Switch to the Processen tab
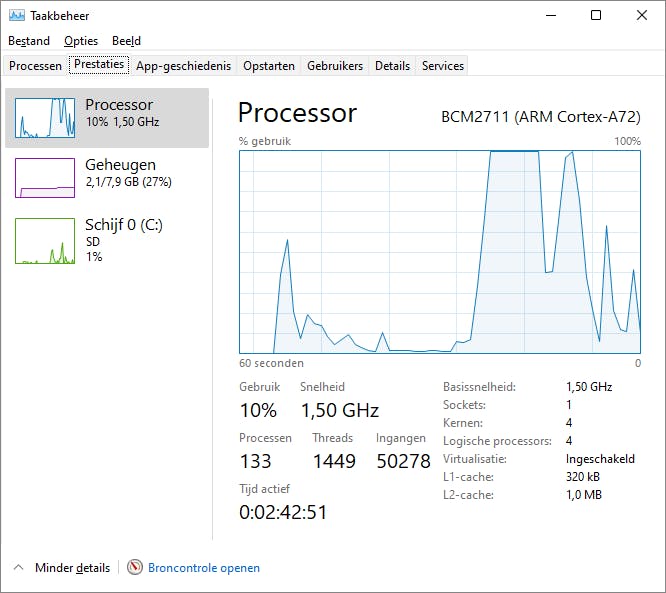This screenshot has height=593, width=666. click(35, 66)
